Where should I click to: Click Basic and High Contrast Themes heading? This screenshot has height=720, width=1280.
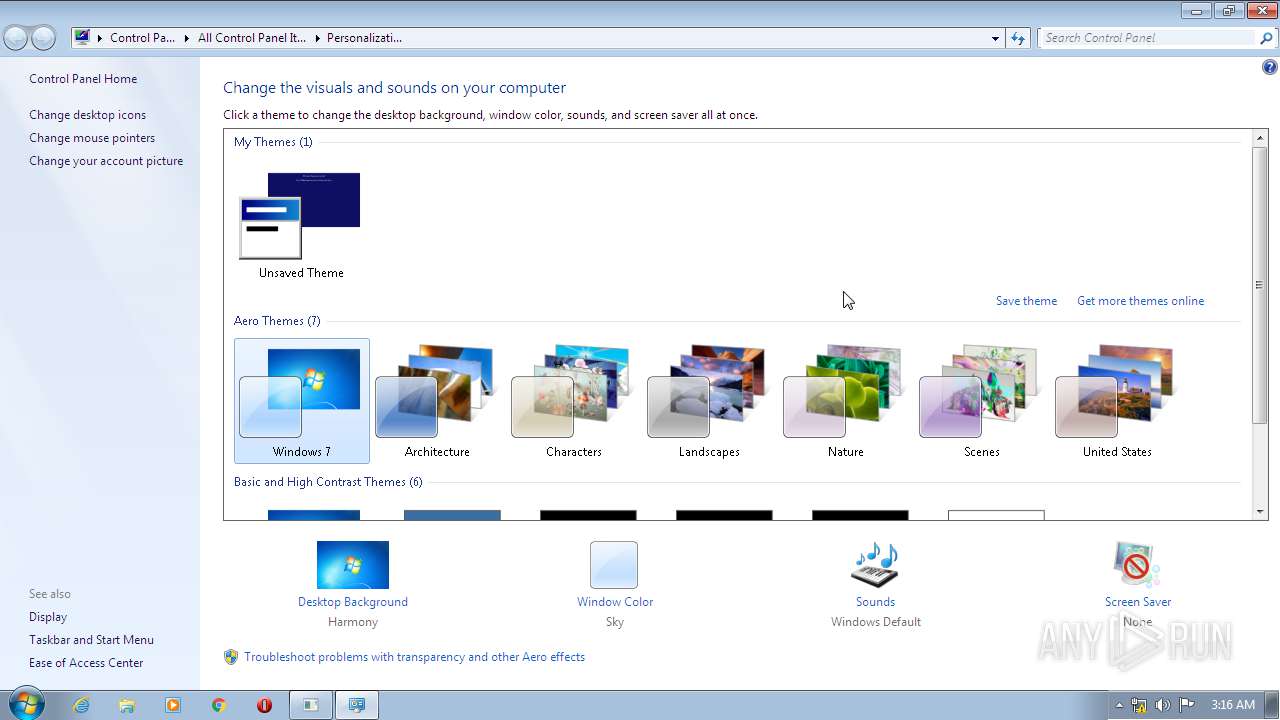328,482
